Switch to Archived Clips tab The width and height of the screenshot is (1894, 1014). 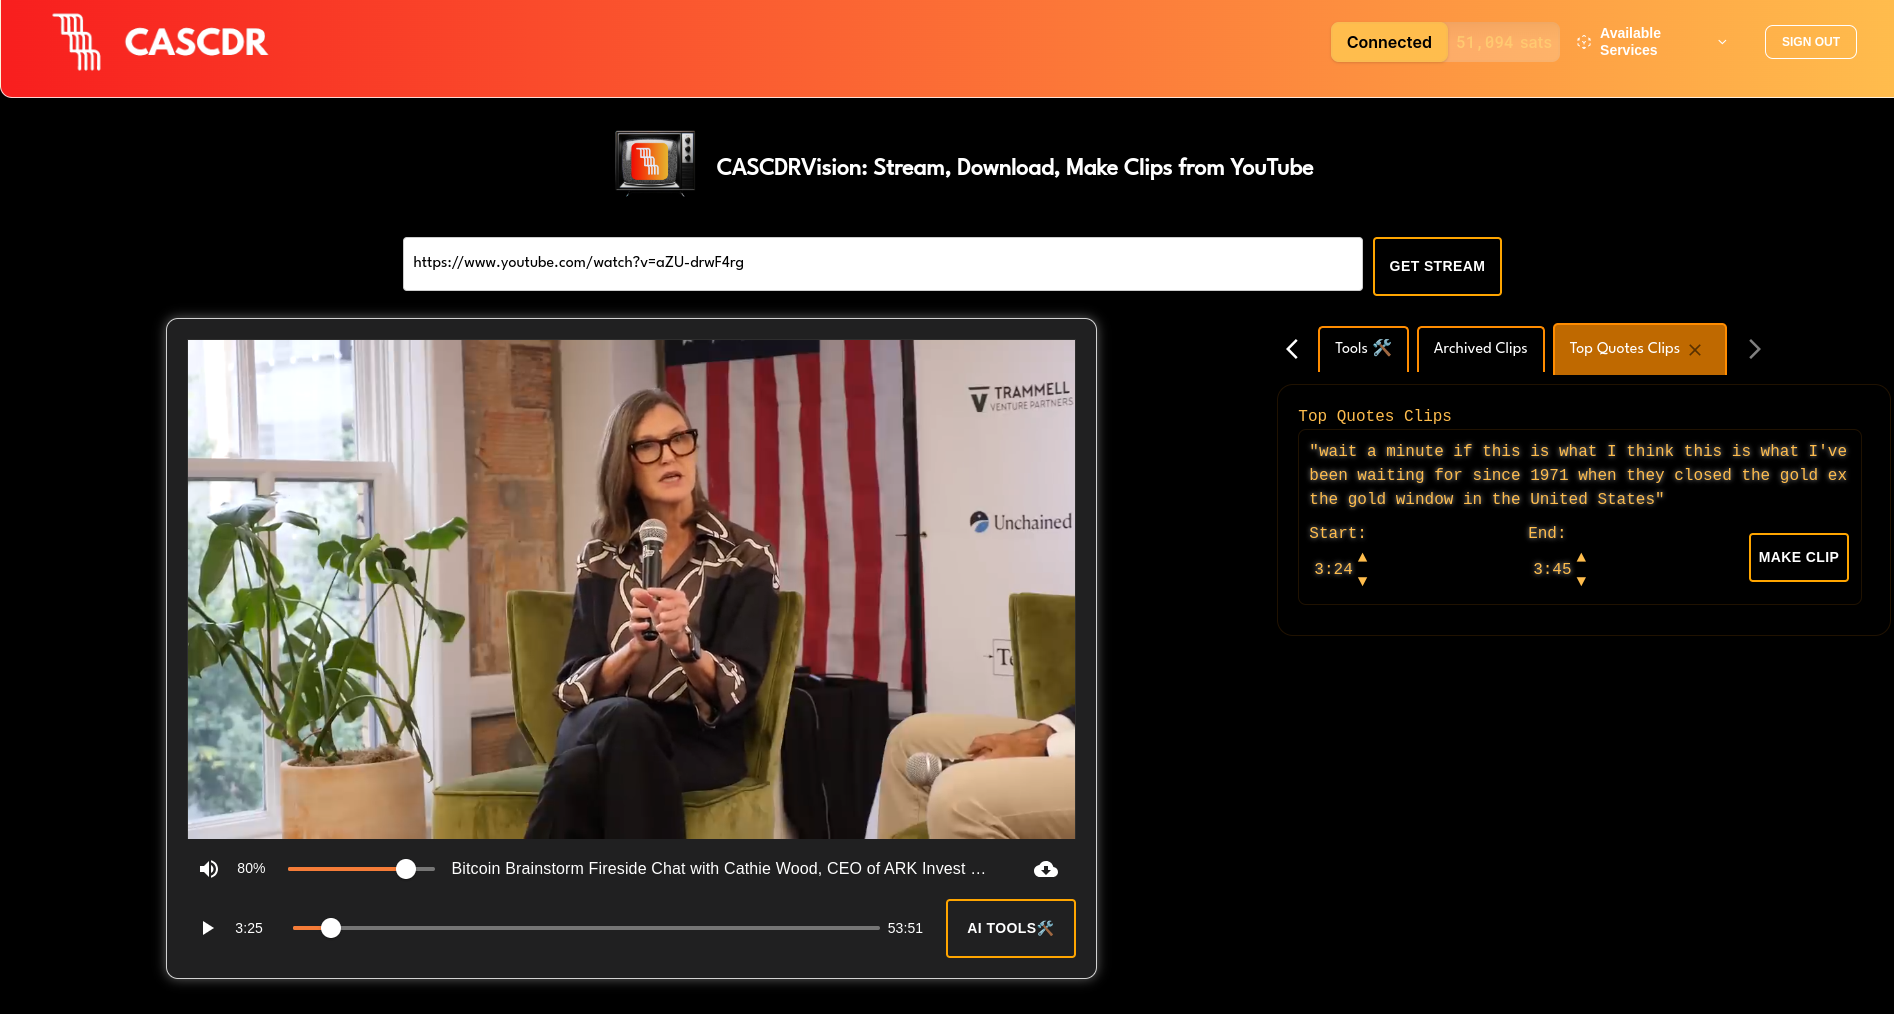1480,349
